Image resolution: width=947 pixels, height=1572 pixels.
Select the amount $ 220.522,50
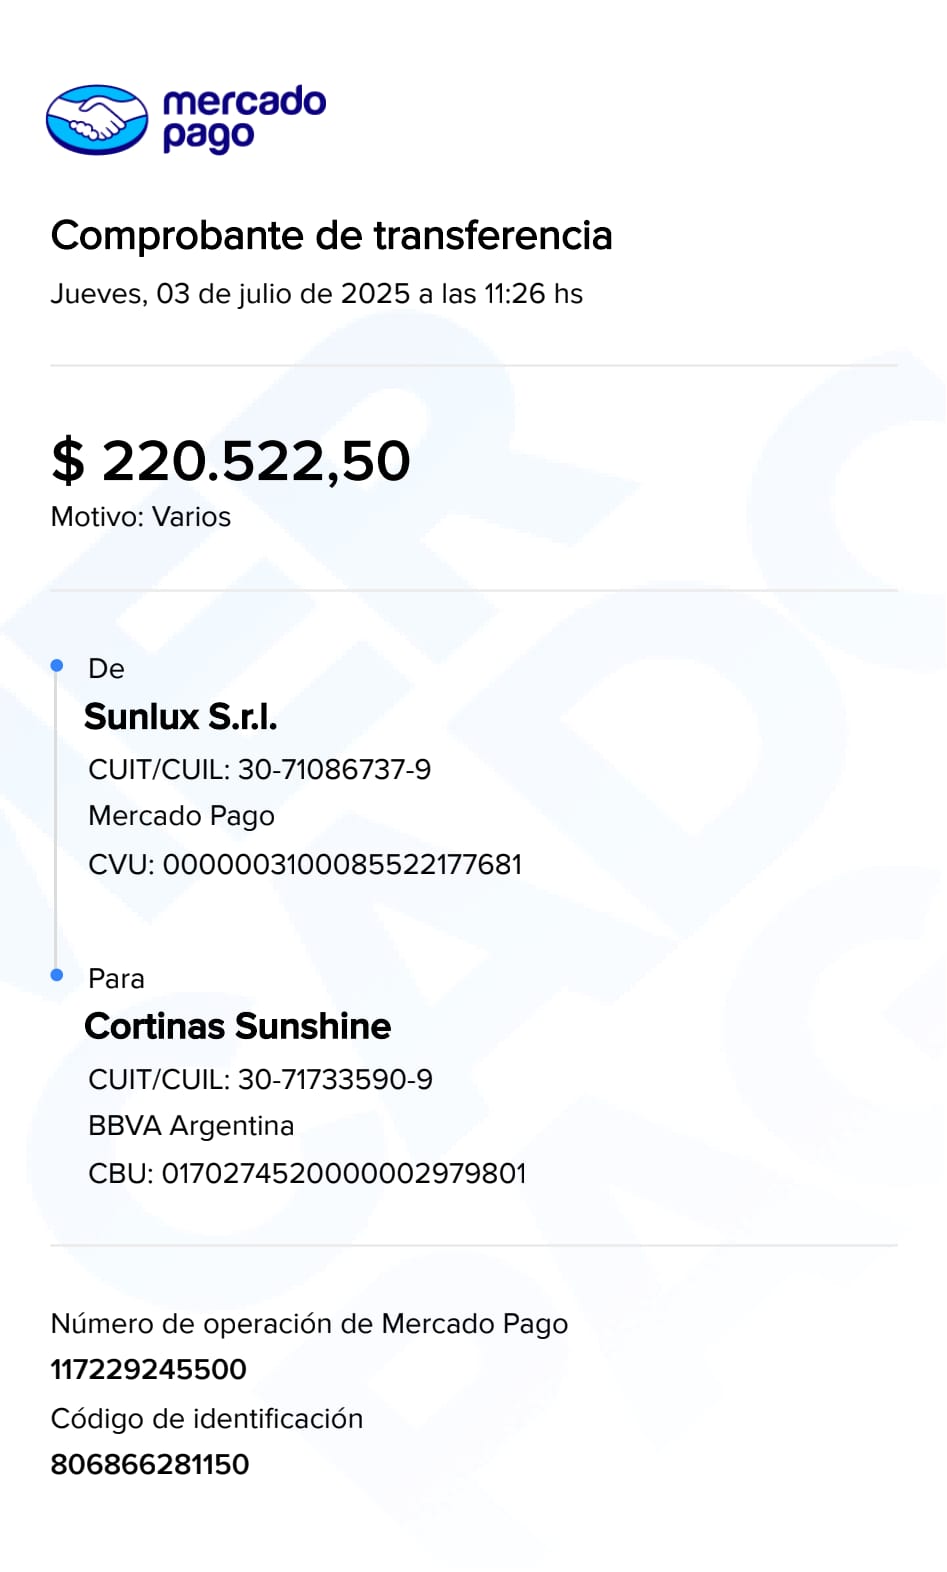point(231,461)
